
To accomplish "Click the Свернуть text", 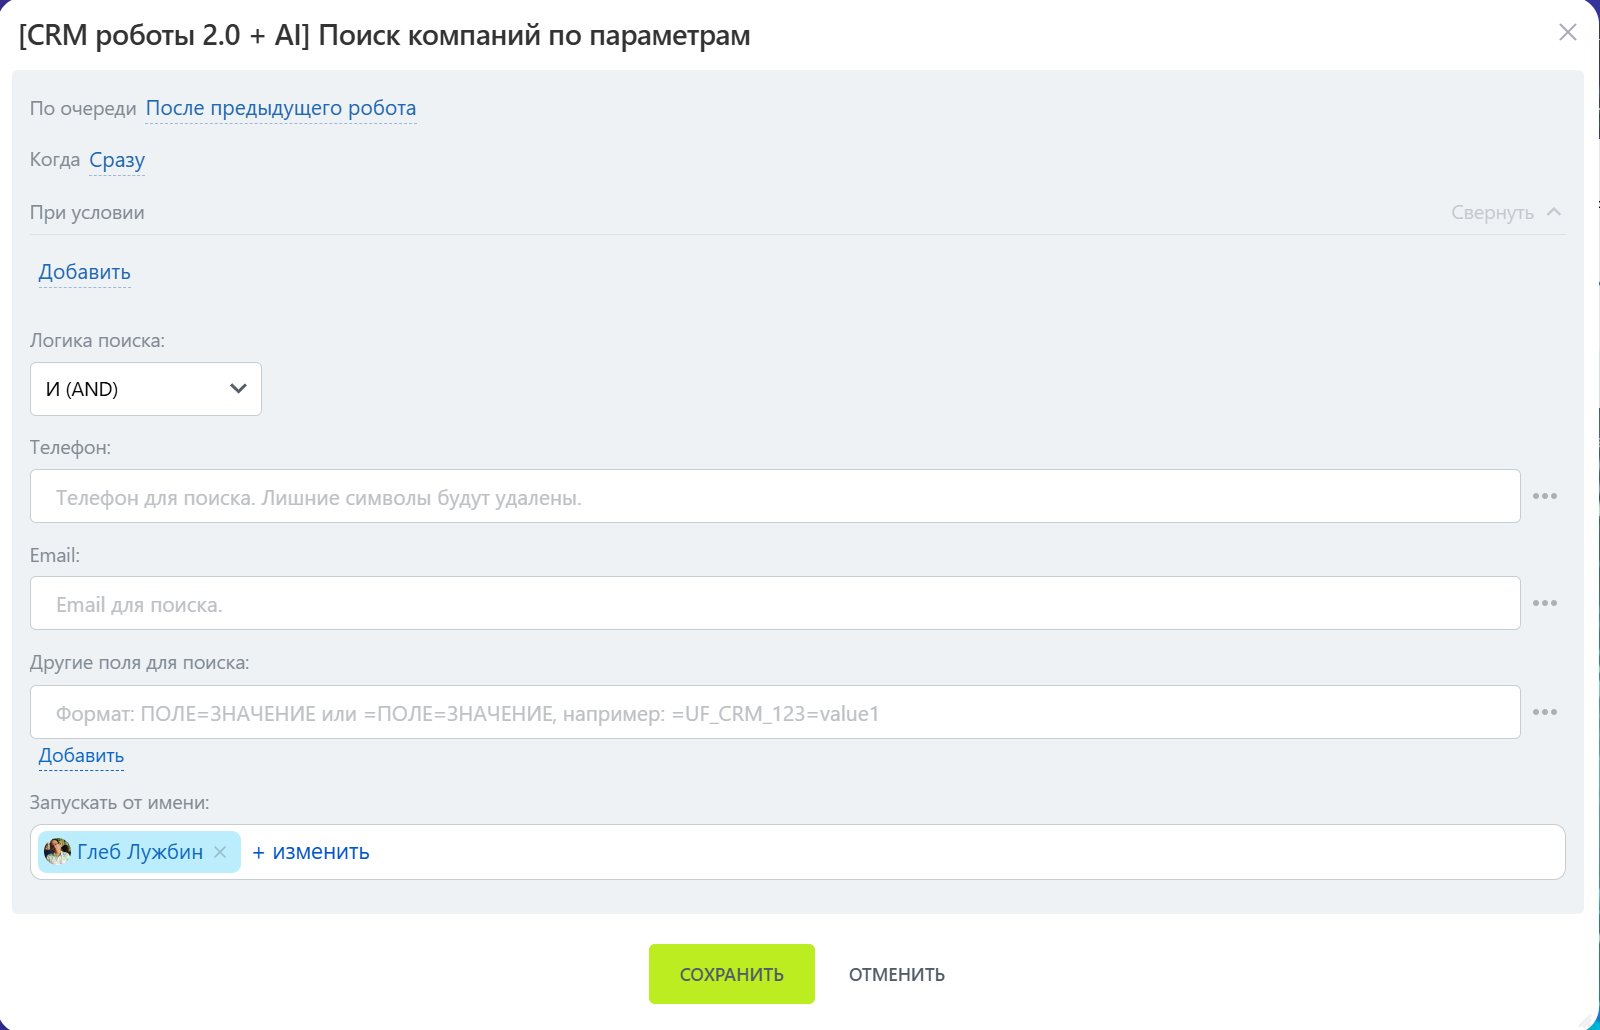I will pos(1492,212).
